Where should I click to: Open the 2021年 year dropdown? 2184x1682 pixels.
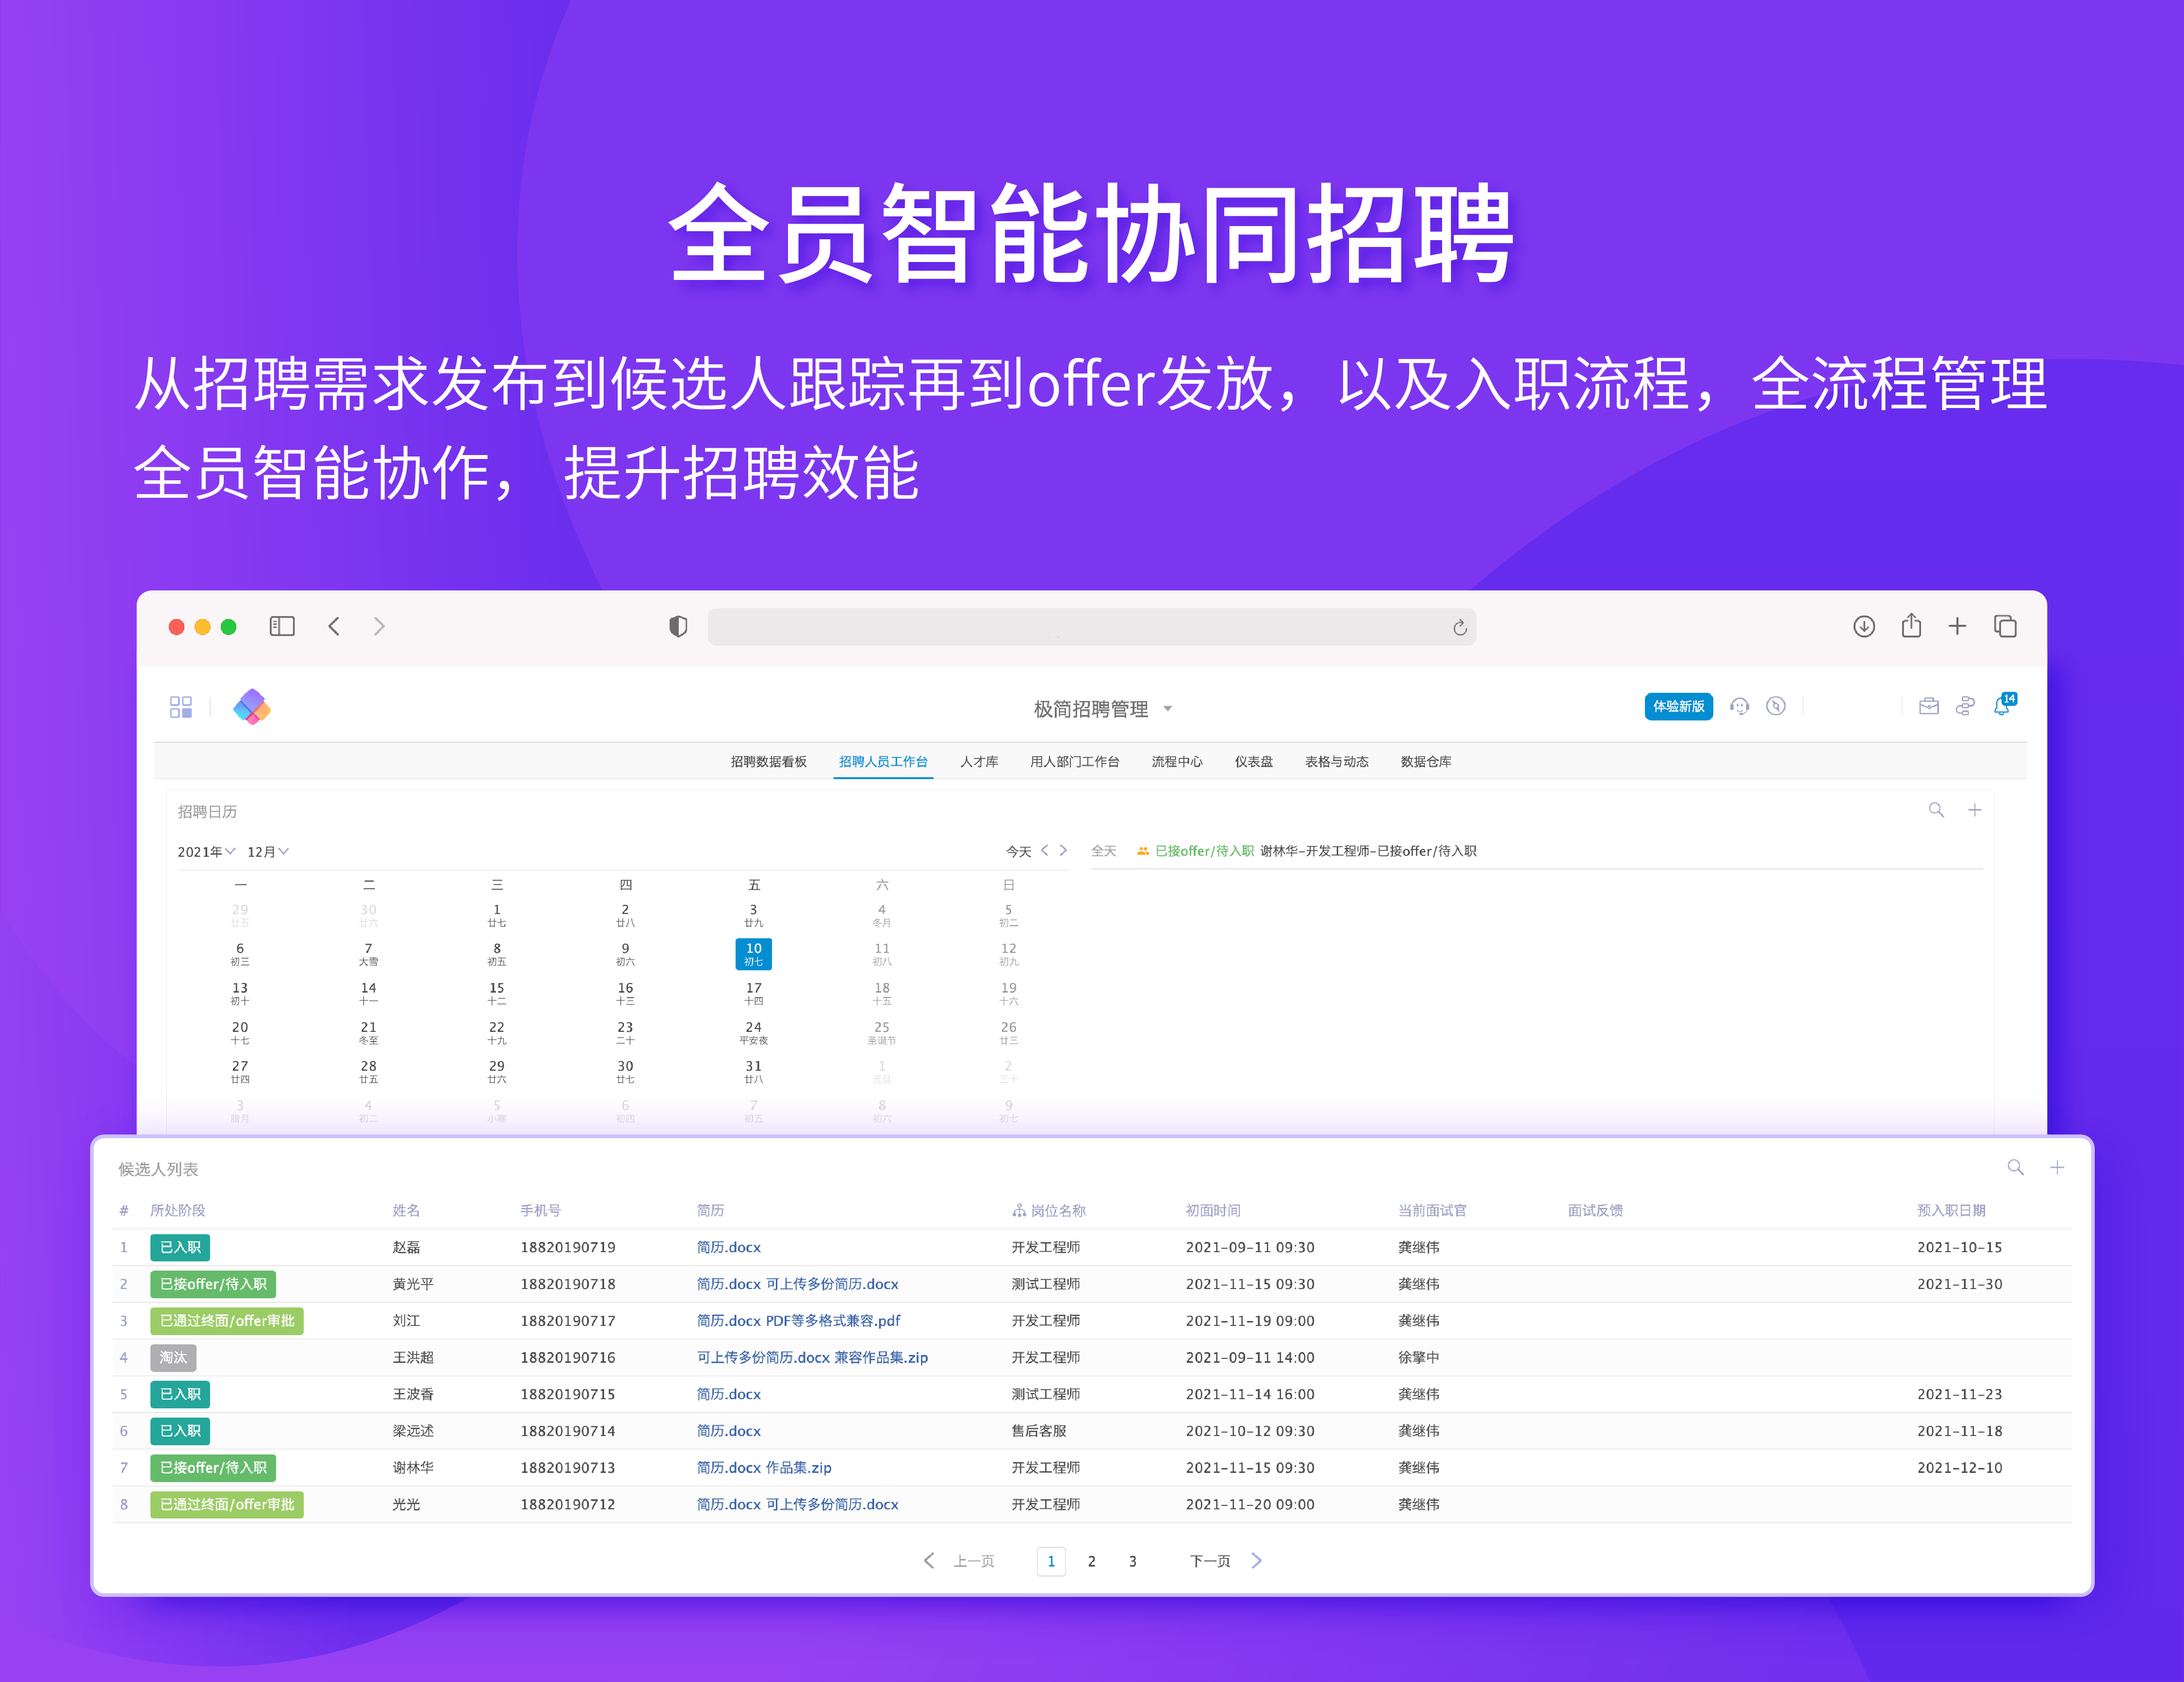click(x=206, y=851)
